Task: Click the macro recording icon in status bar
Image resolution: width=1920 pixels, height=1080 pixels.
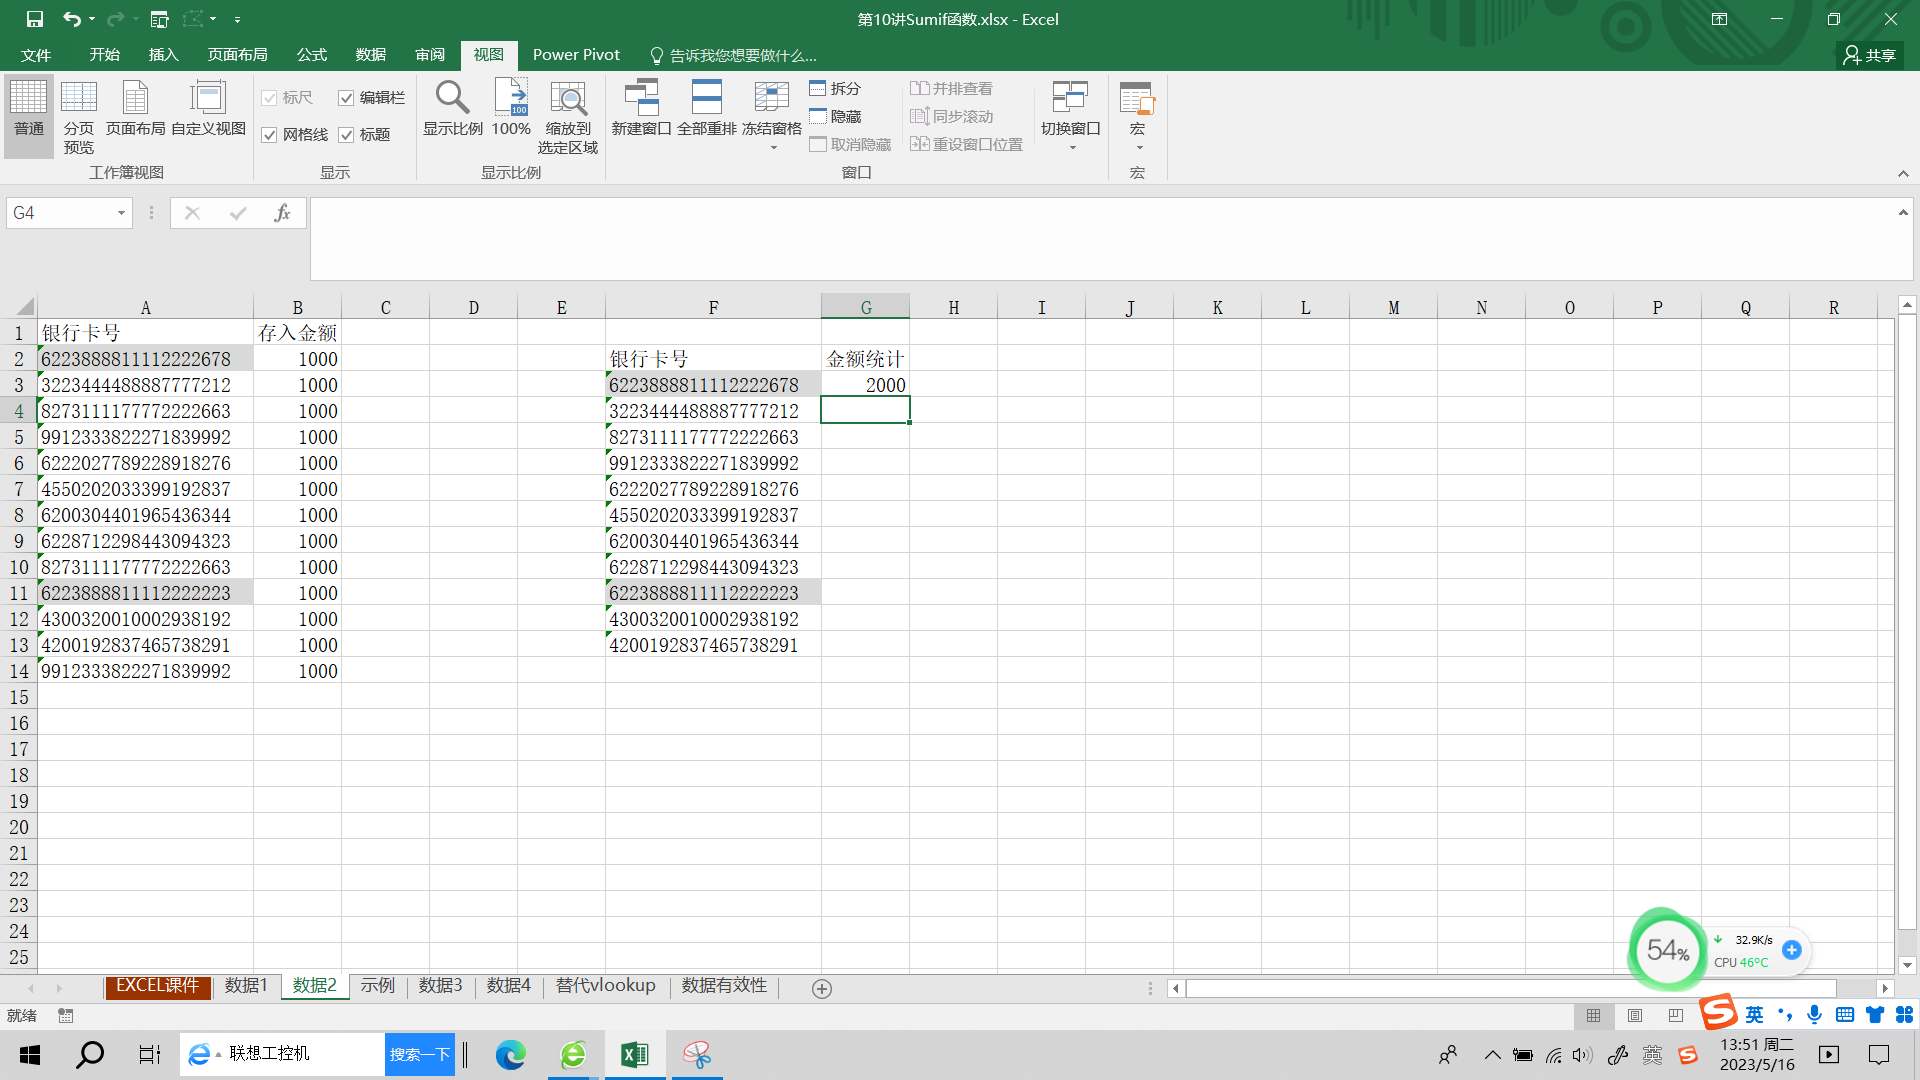Action: pos(66,1015)
